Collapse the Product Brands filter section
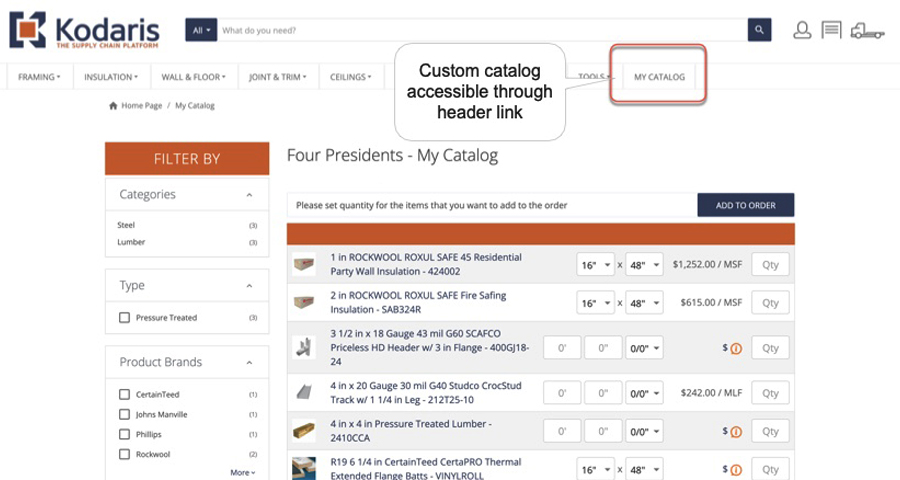The image size is (900, 480). coord(249,362)
